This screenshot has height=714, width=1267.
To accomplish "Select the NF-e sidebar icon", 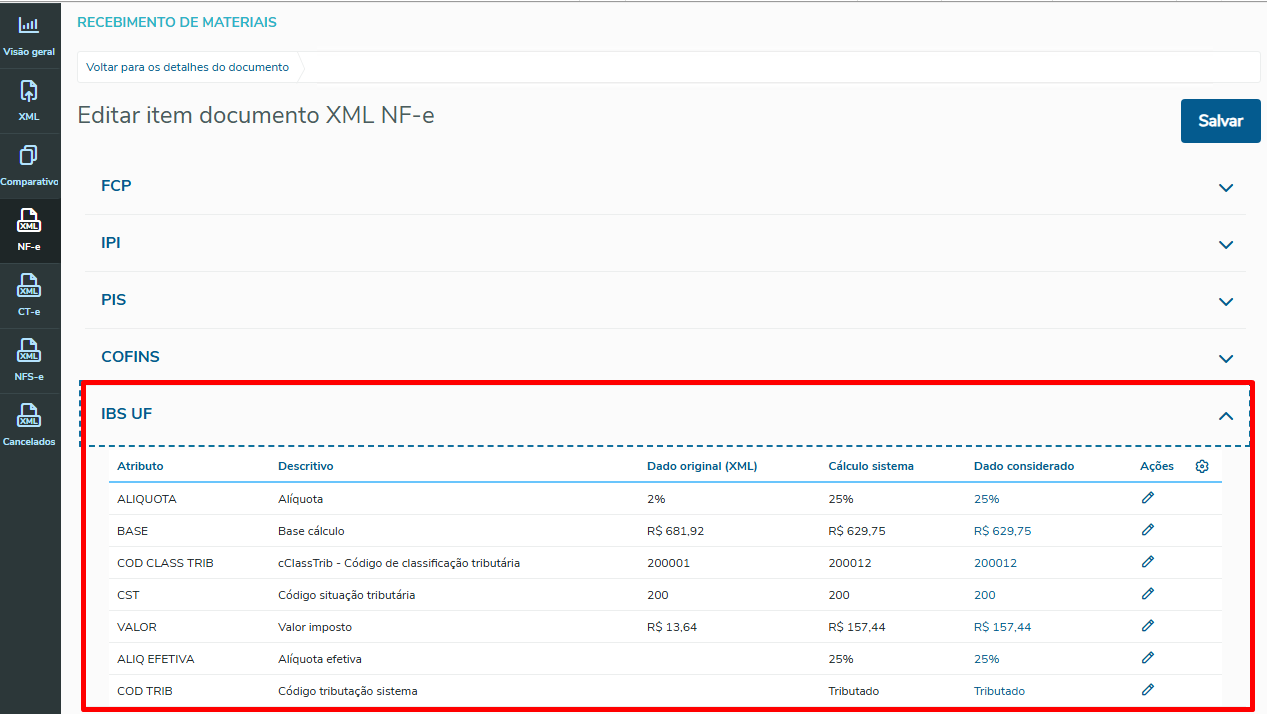I will [x=29, y=231].
